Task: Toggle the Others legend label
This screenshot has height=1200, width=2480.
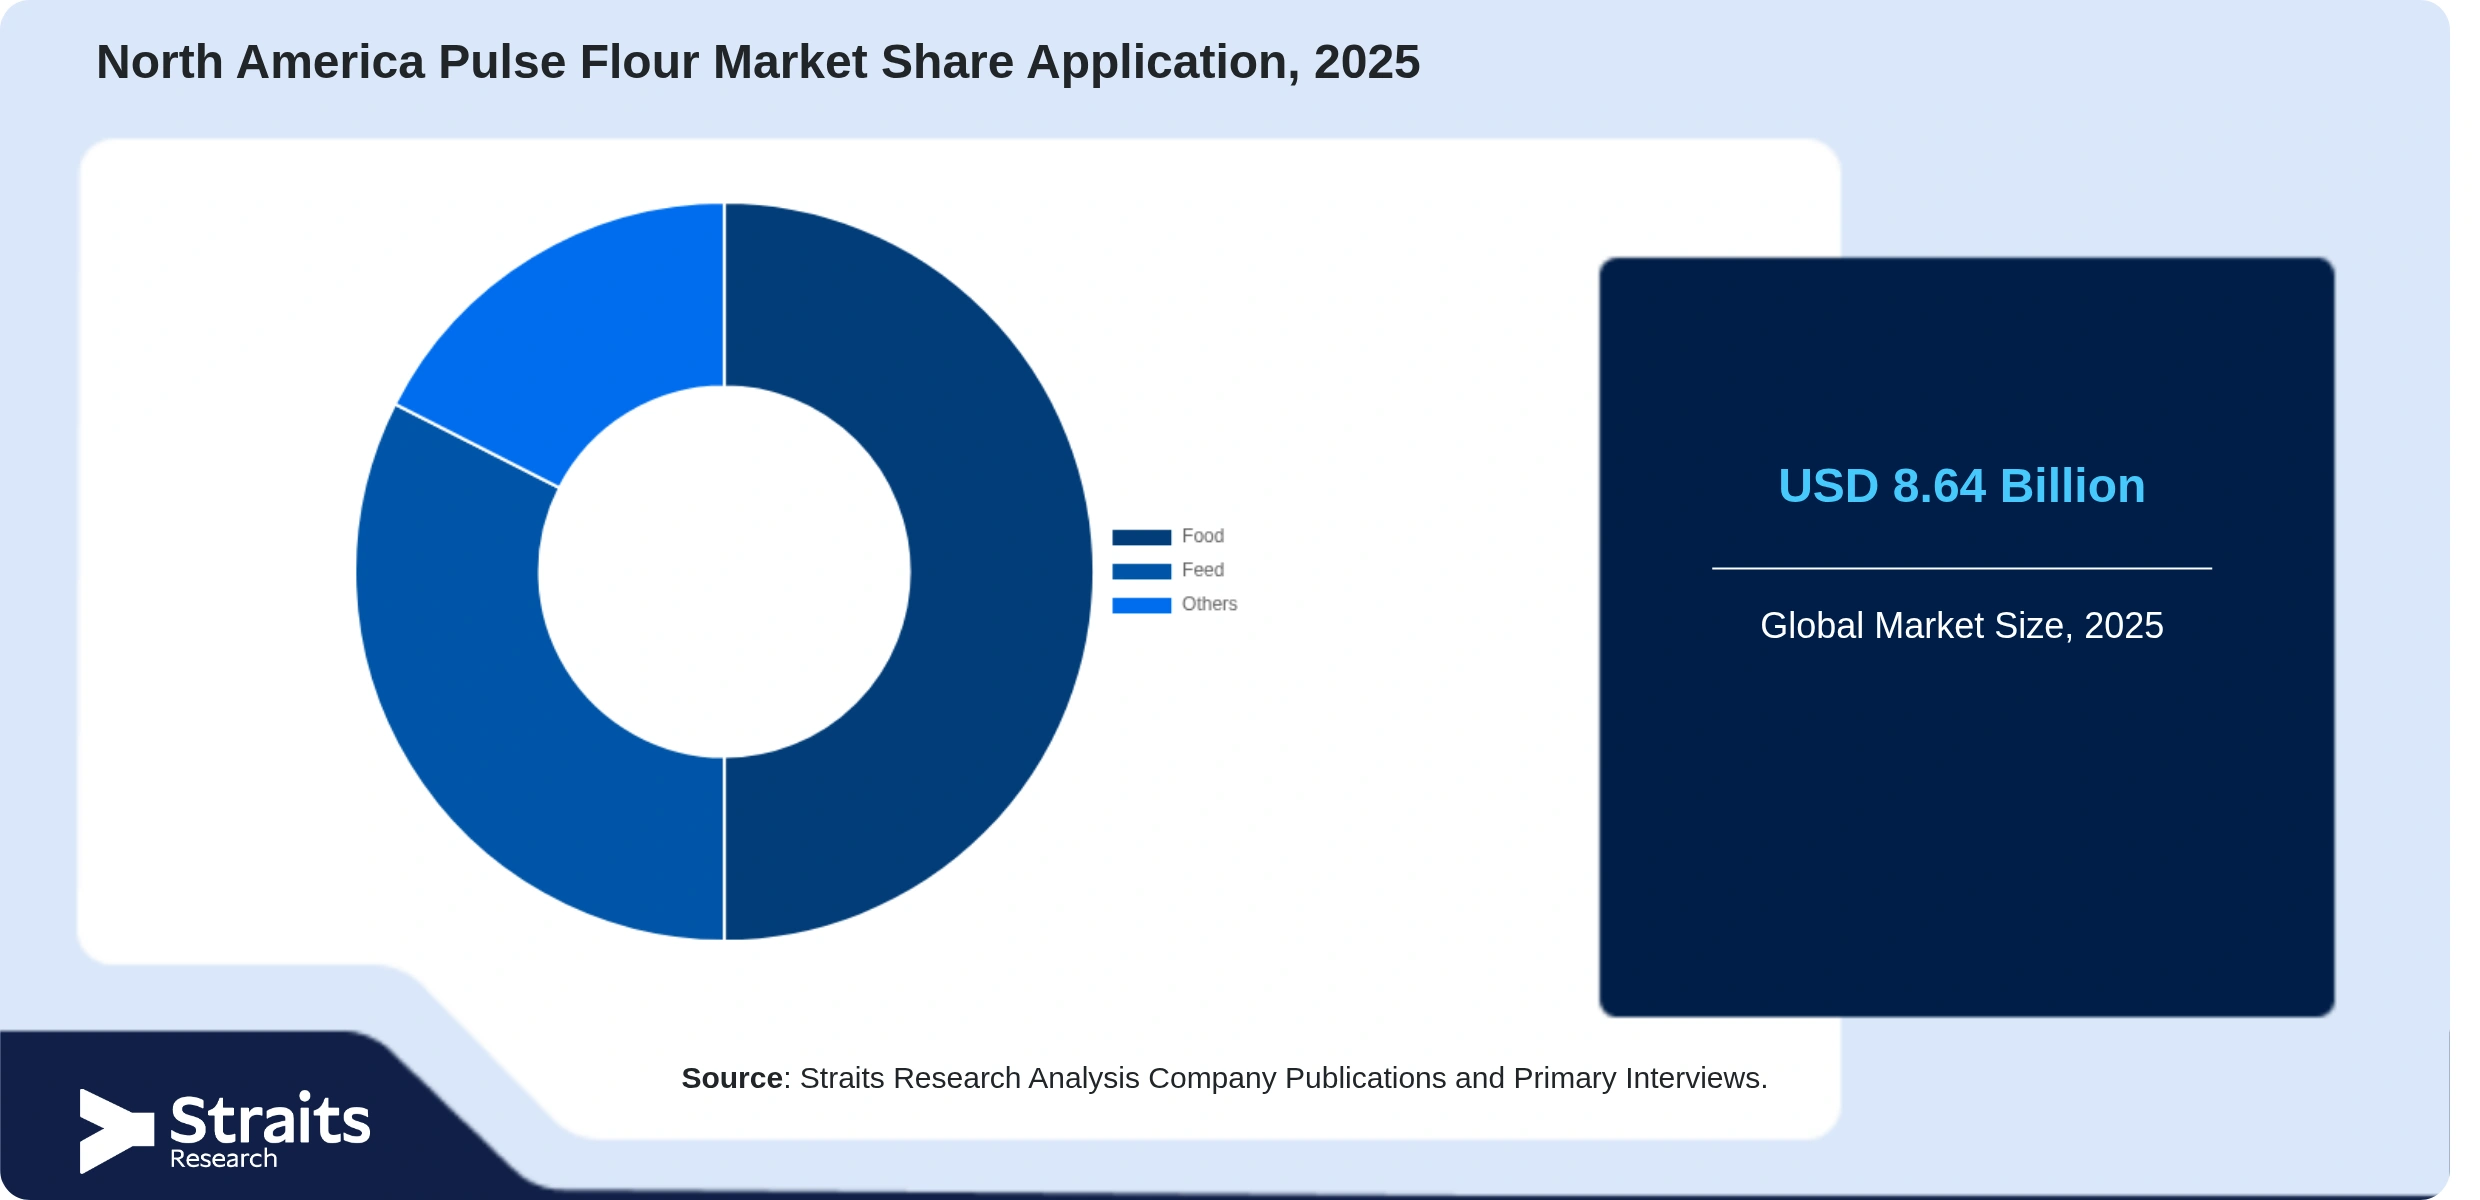Action: click(1209, 604)
